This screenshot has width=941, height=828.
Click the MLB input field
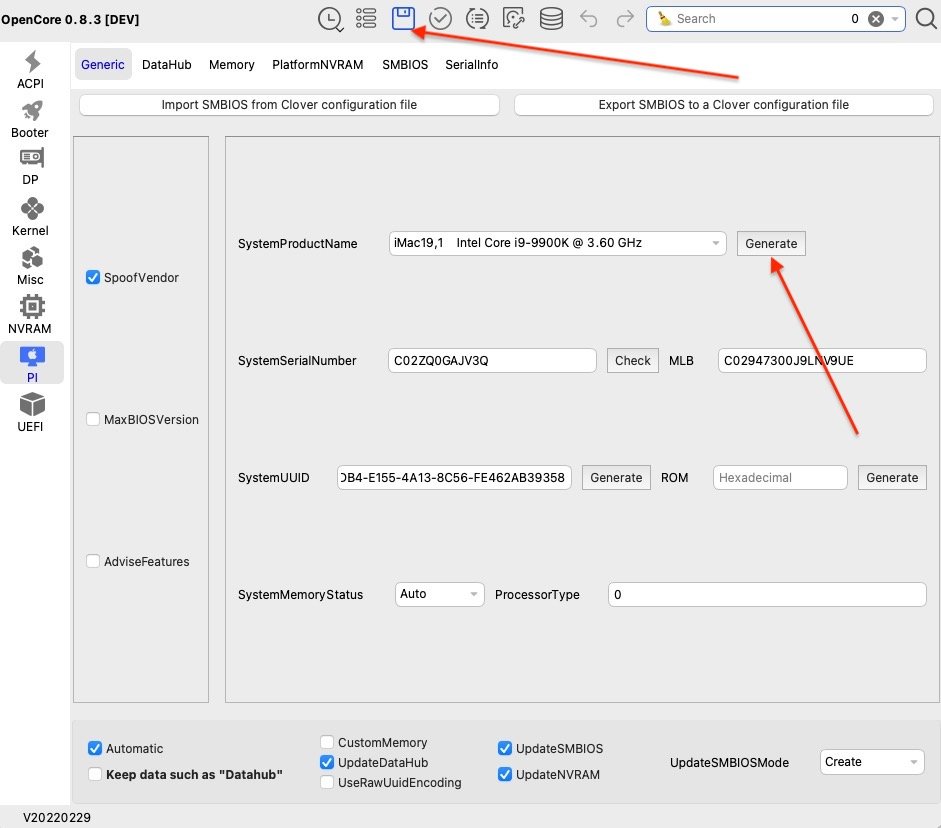point(822,361)
